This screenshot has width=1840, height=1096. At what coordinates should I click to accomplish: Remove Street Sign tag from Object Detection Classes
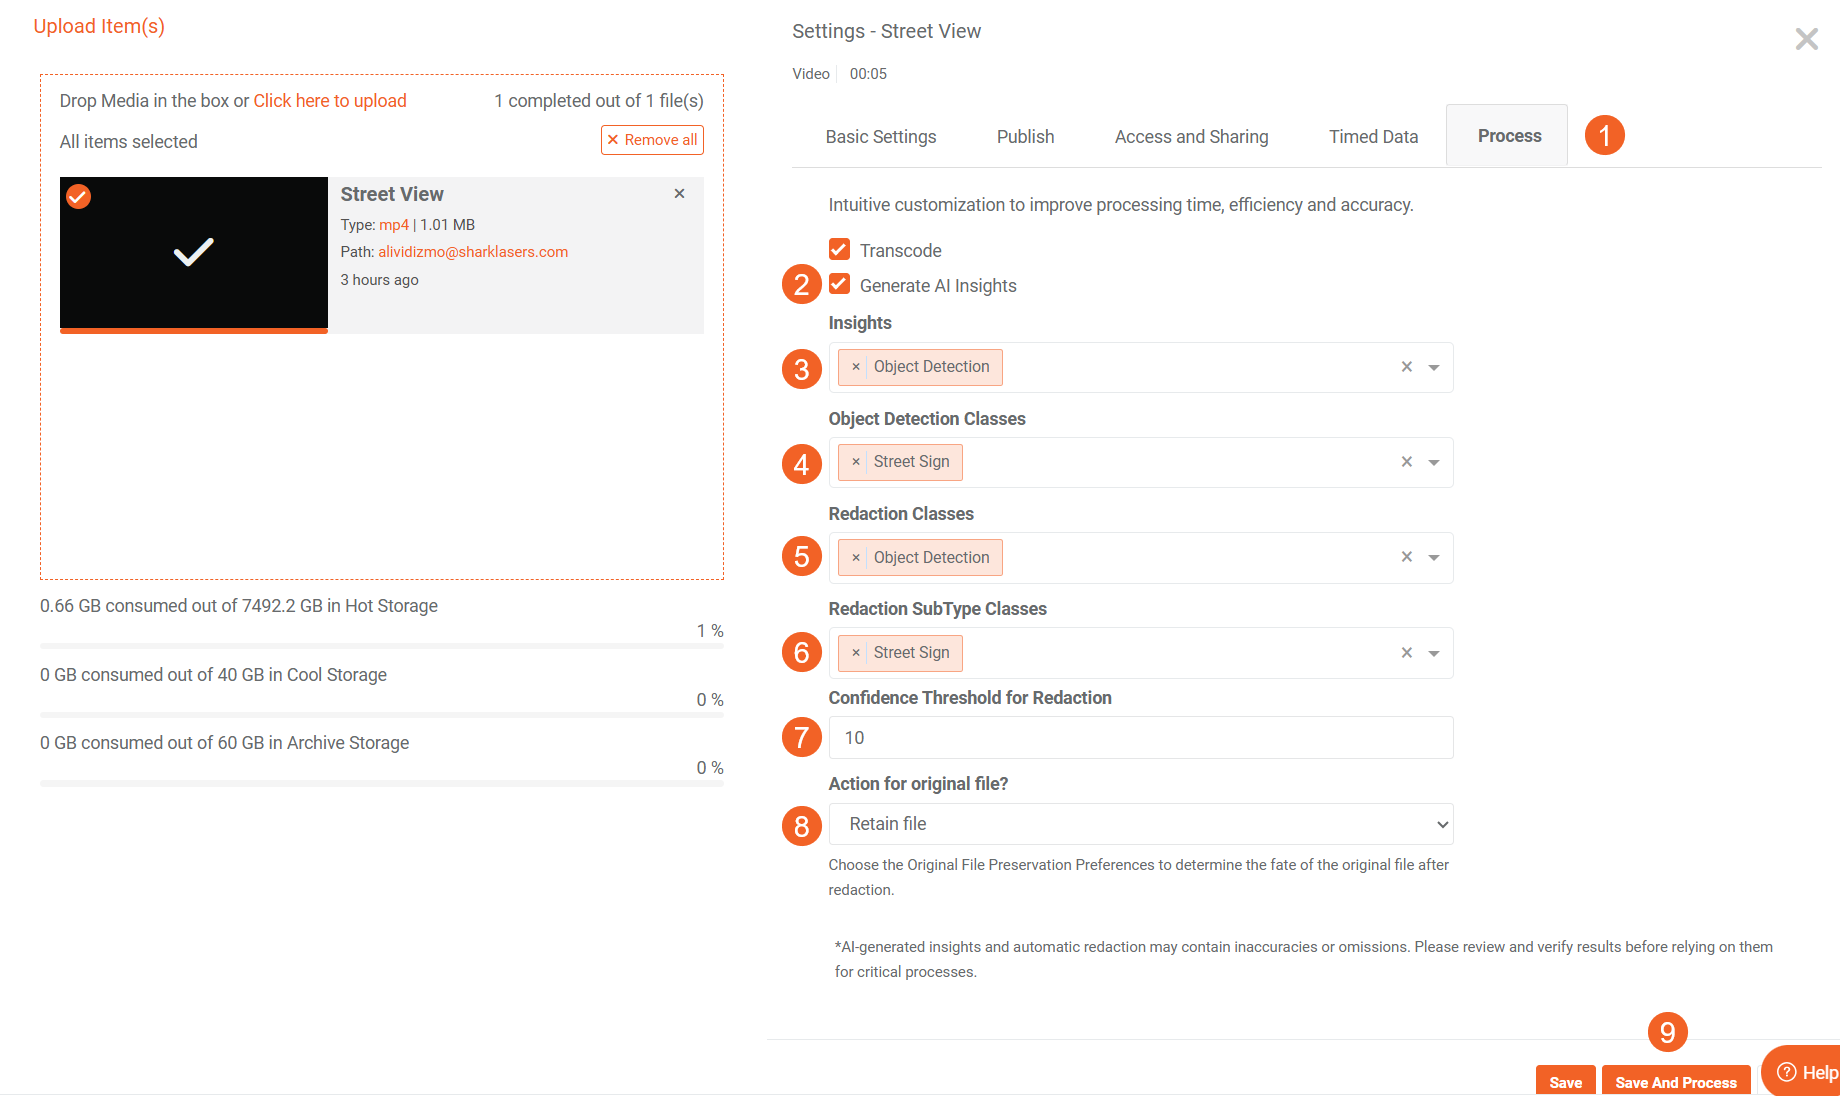855,462
